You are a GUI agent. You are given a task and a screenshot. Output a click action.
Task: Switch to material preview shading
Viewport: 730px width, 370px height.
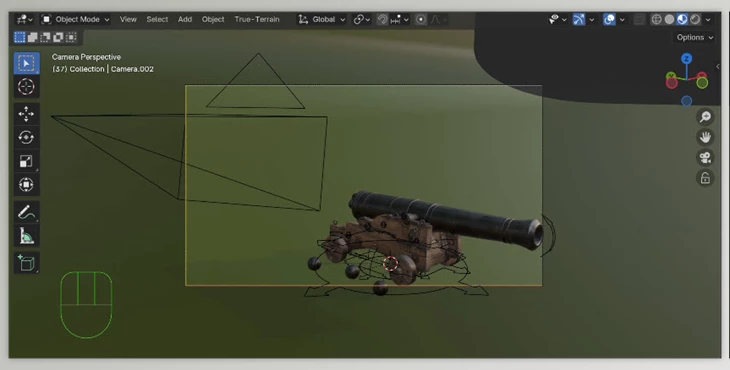pos(682,20)
